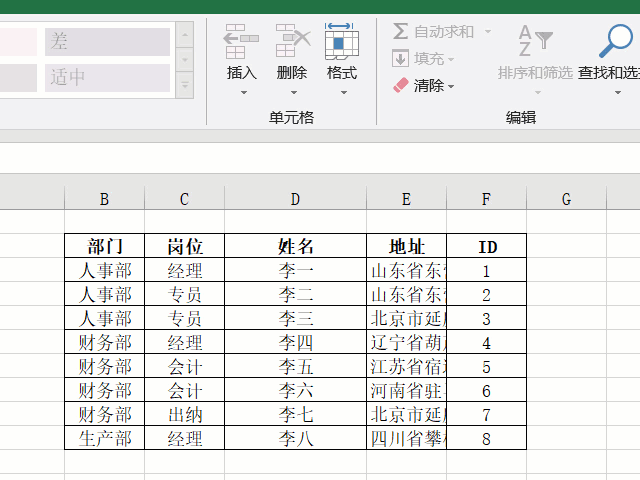Image resolution: width=640 pixels, height=480 pixels.
Task: Expand the cell styles gallery more button
Action: pos(185,85)
